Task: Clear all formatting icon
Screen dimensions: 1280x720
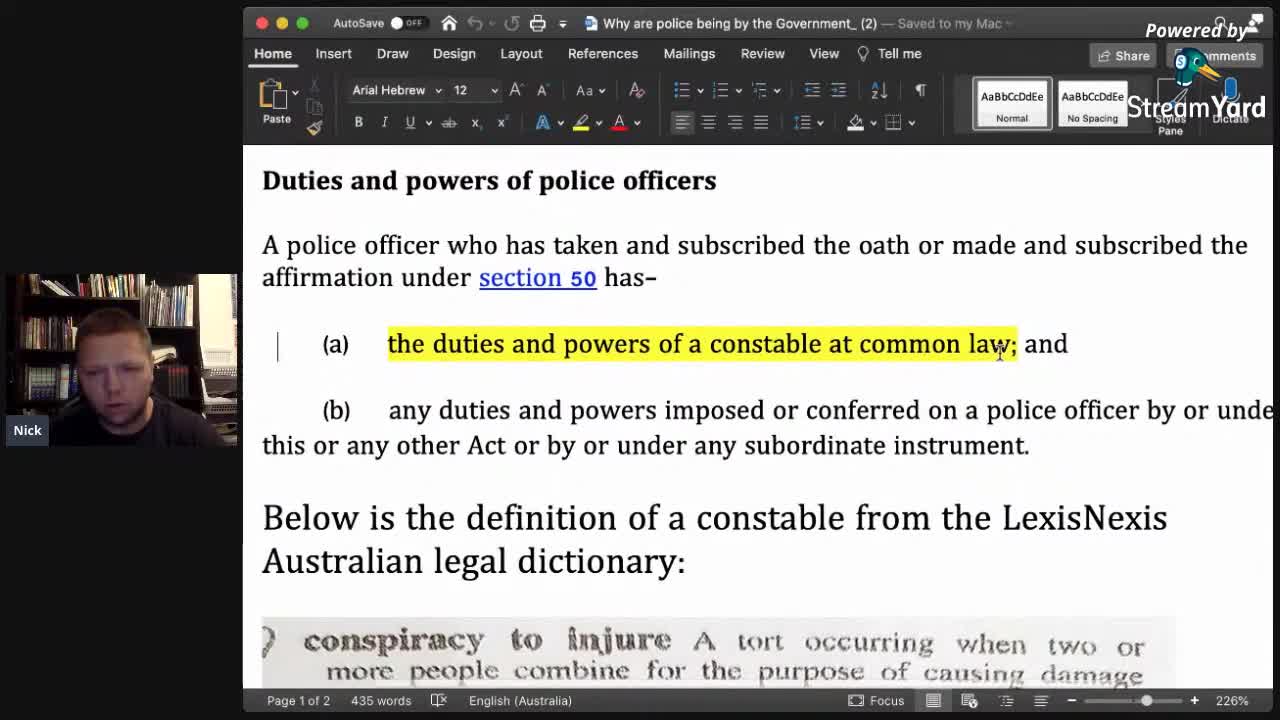Action: tap(636, 90)
